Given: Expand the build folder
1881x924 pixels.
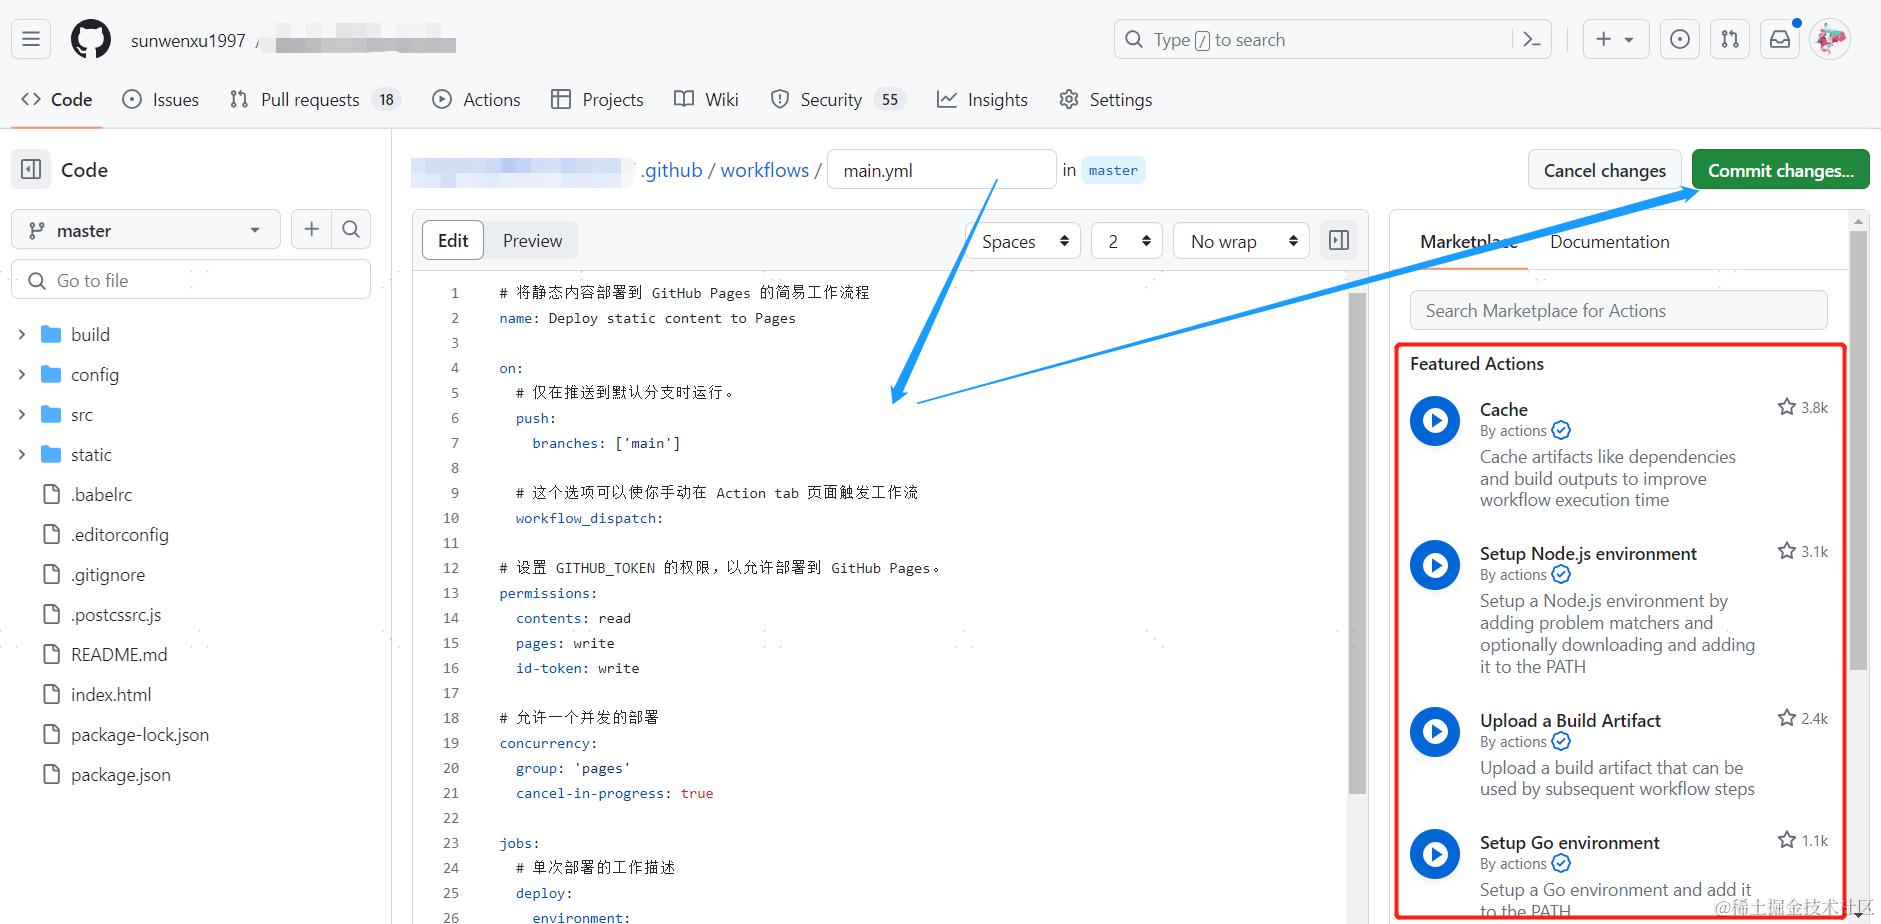Looking at the screenshot, I should point(22,335).
